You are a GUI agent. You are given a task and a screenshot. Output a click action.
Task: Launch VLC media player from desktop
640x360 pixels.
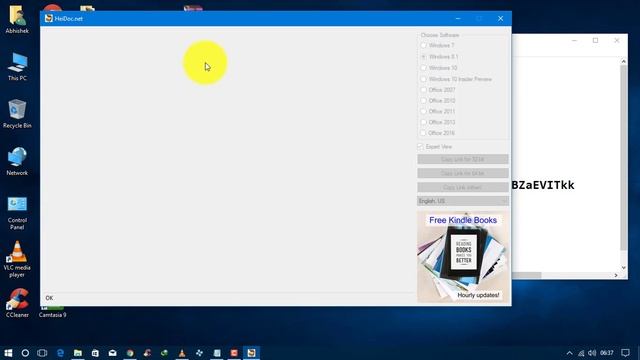[17, 260]
